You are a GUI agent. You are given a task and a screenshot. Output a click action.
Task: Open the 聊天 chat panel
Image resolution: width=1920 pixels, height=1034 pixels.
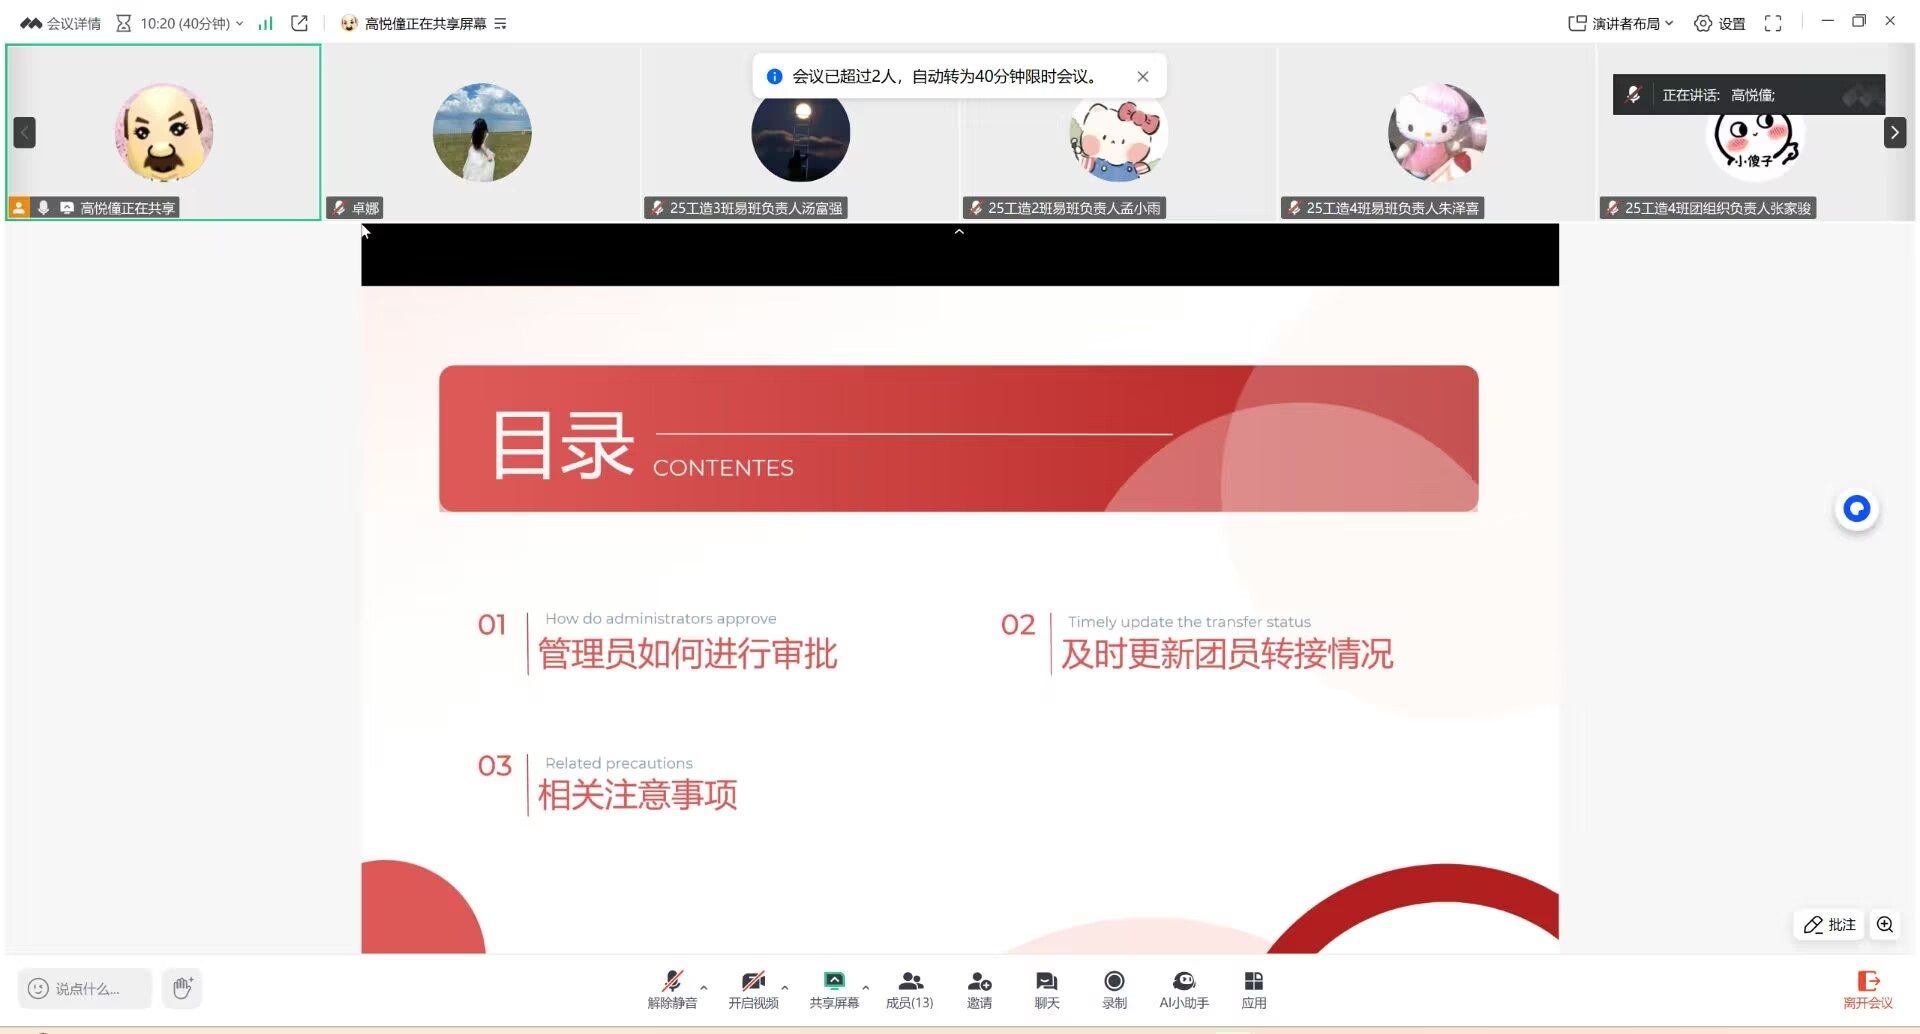[x=1047, y=990]
